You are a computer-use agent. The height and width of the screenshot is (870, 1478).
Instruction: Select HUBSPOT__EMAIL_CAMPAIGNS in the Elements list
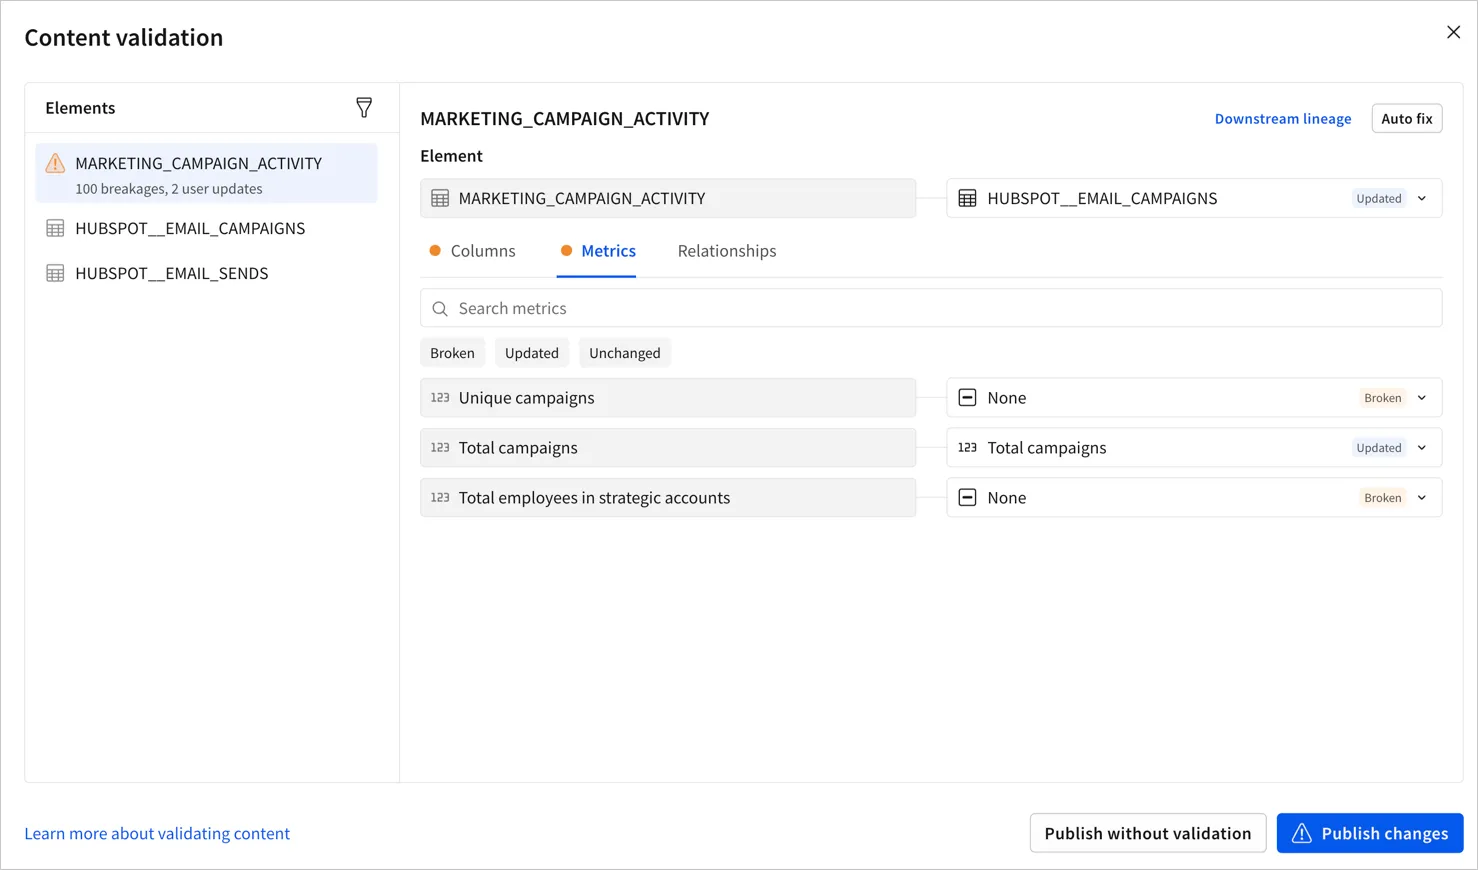tap(207, 228)
